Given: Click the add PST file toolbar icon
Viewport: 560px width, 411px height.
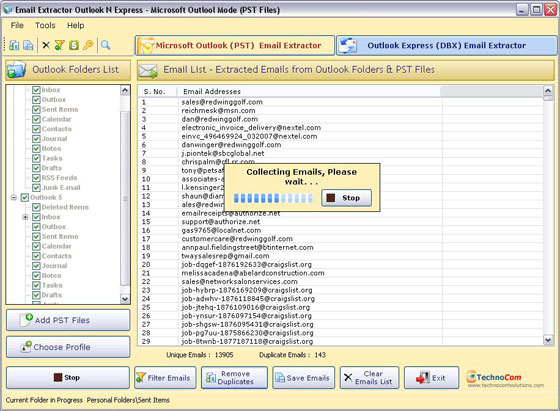Looking at the screenshot, I should click(x=14, y=45).
